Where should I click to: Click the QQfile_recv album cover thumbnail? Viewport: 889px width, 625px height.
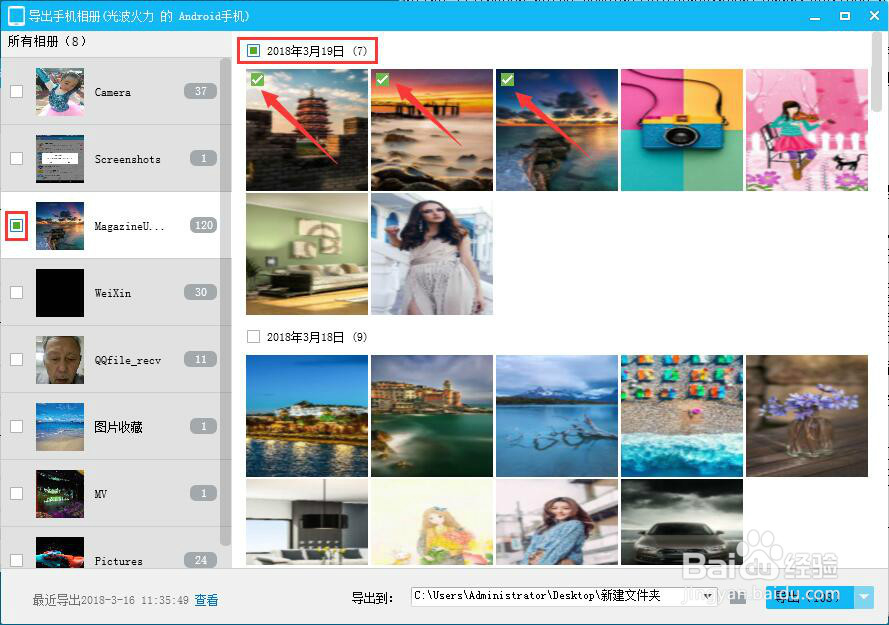click(59, 359)
